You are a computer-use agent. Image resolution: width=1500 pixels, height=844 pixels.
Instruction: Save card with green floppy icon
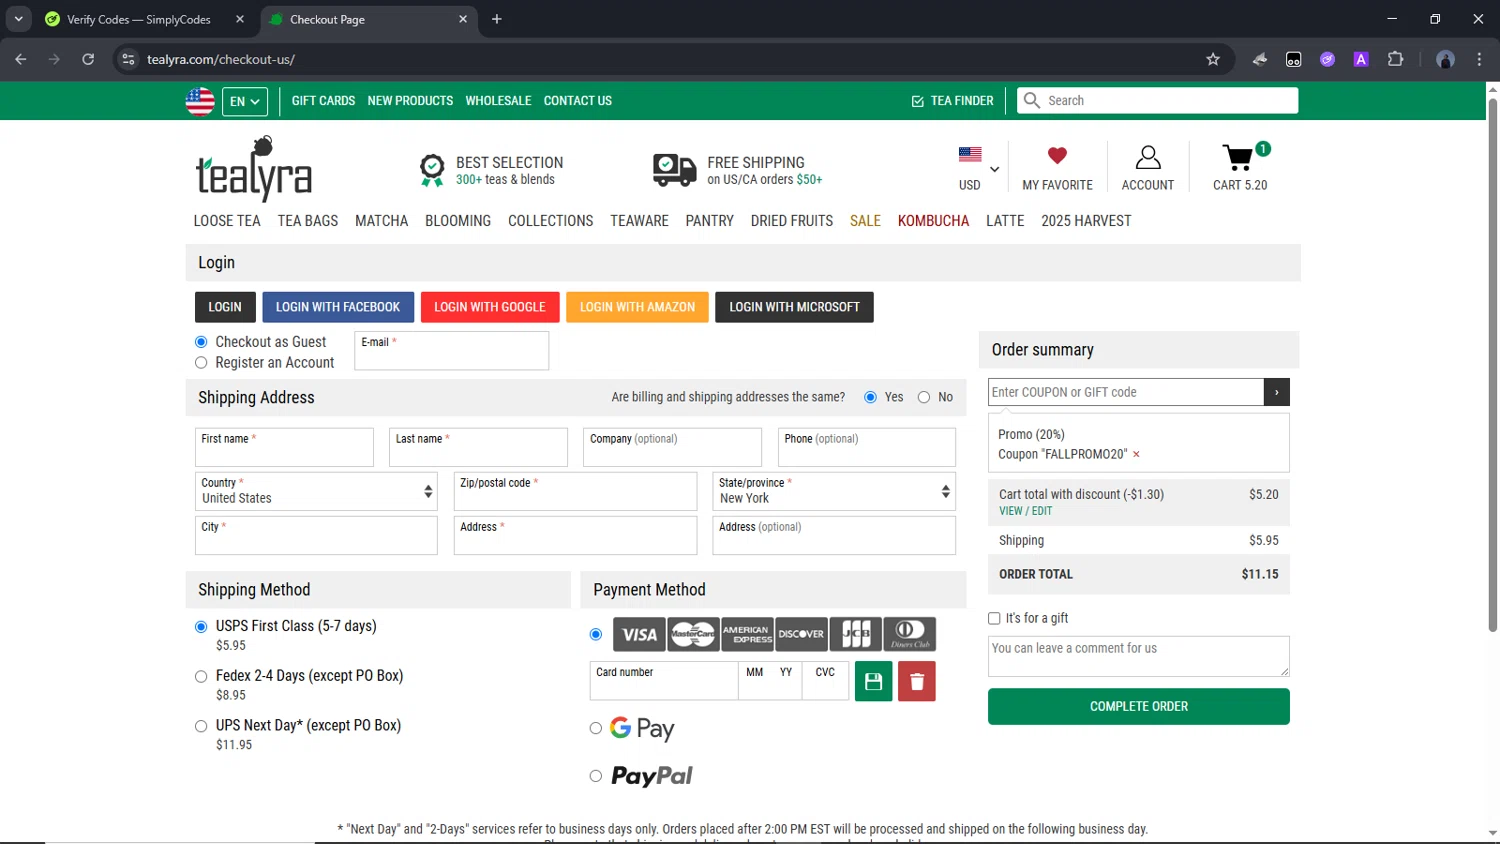tap(874, 681)
